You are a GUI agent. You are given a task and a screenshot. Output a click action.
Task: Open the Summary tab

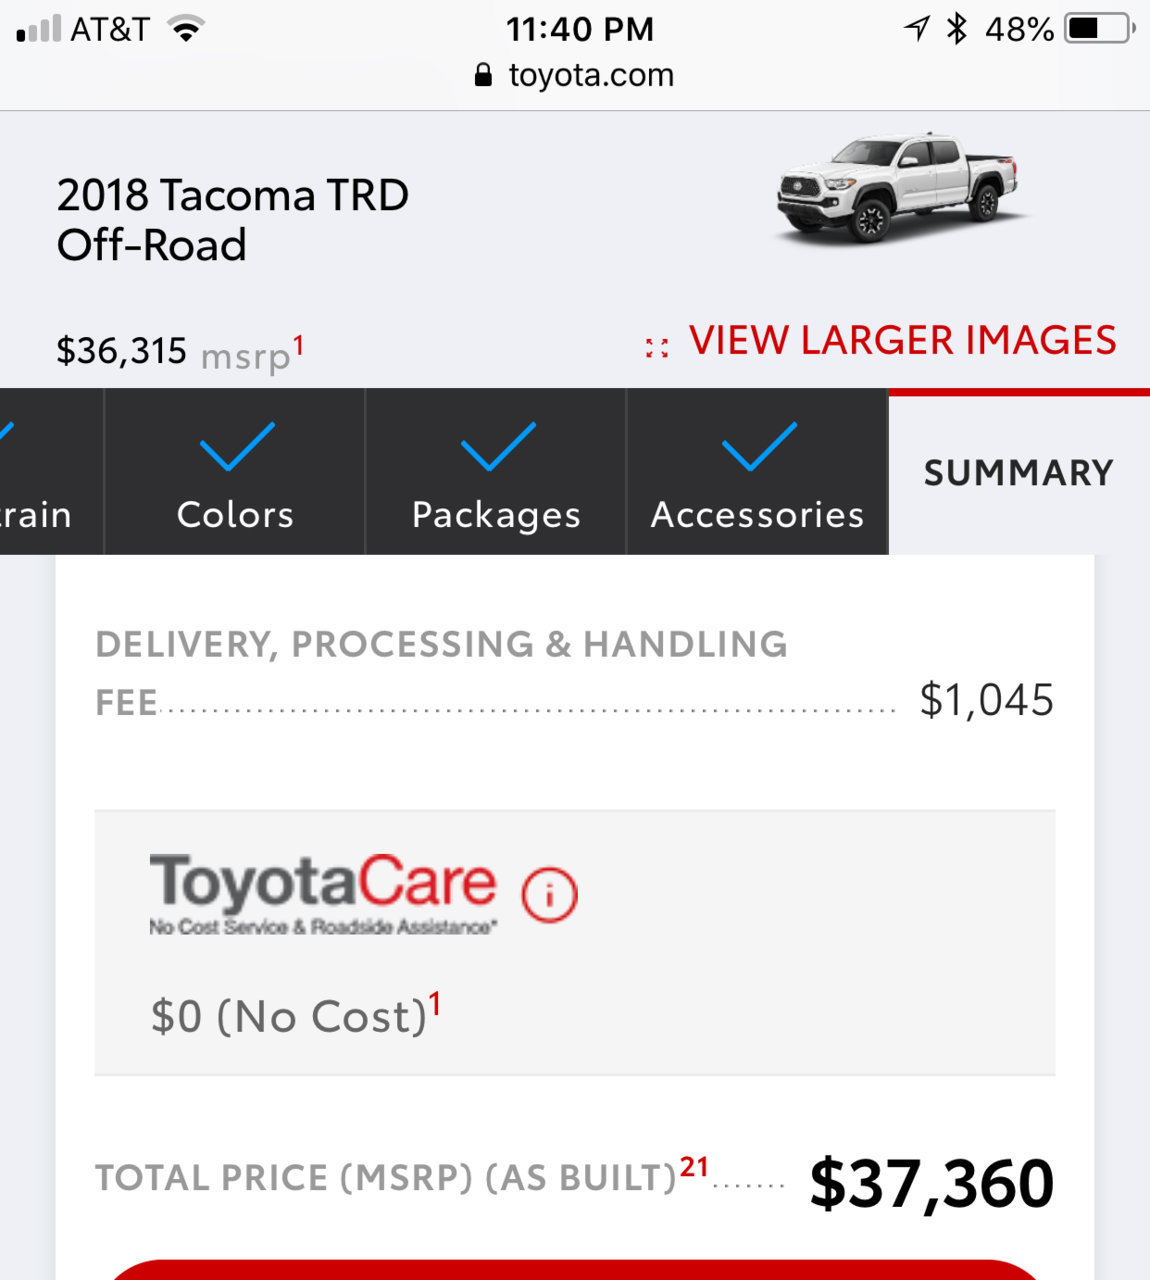pyautogui.click(x=1019, y=472)
